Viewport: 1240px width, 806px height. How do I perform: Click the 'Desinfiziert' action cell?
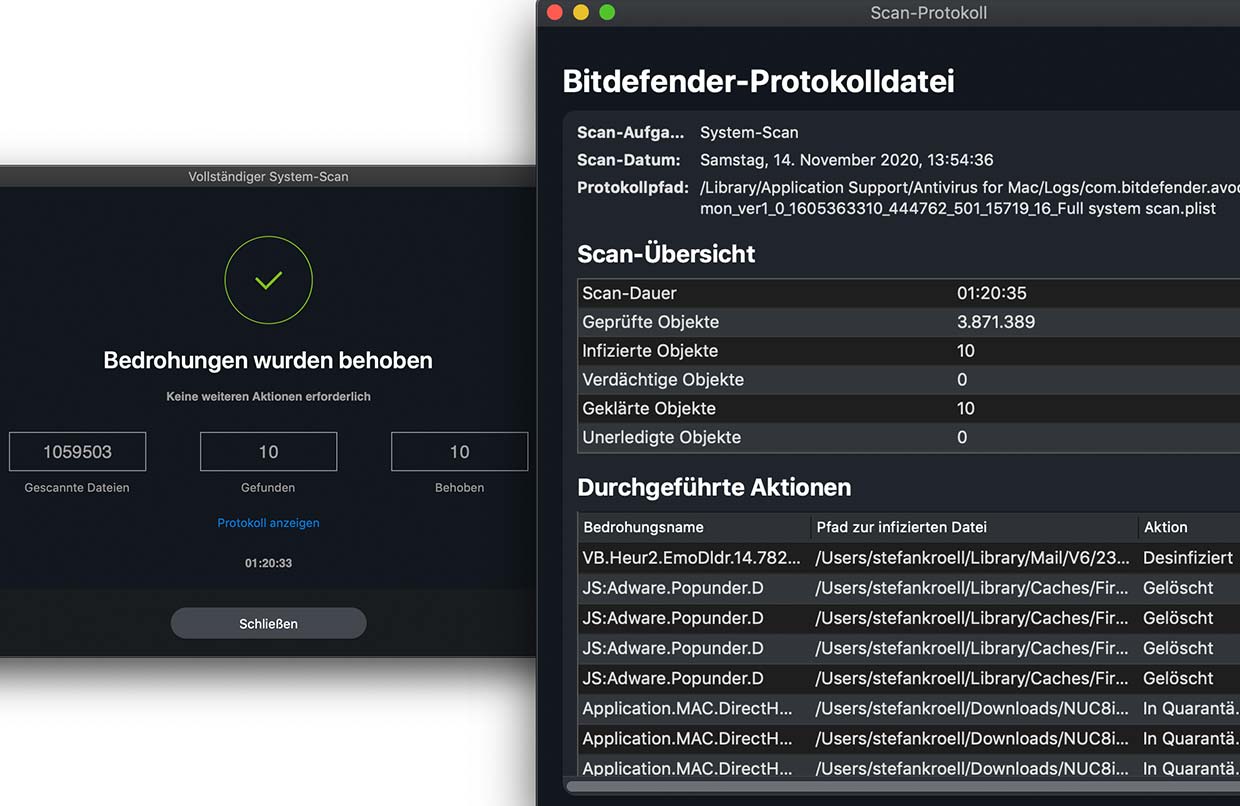coord(1188,558)
